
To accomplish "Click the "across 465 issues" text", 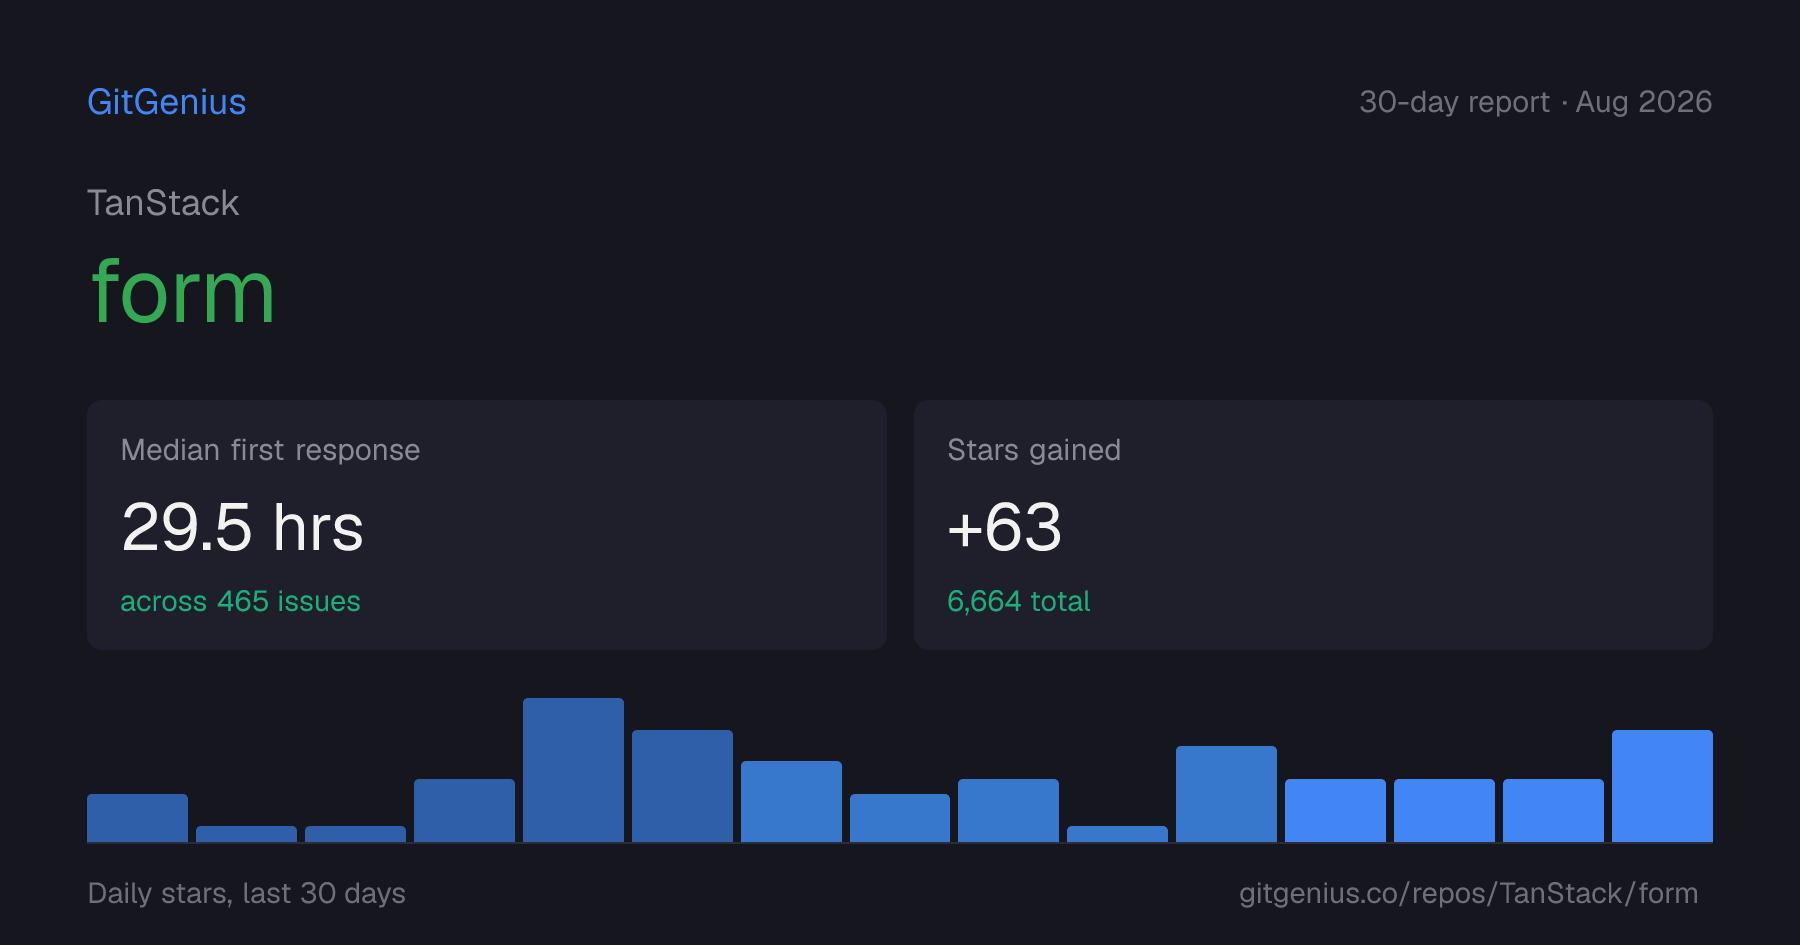I will coord(240,601).
